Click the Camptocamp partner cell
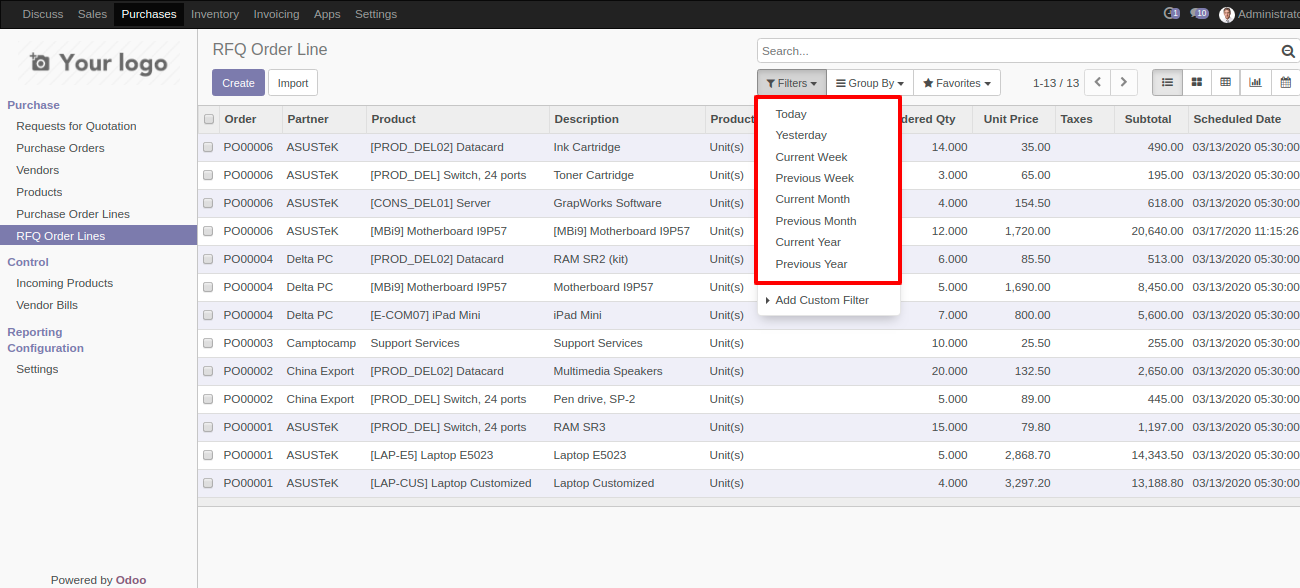 point(321,343)
